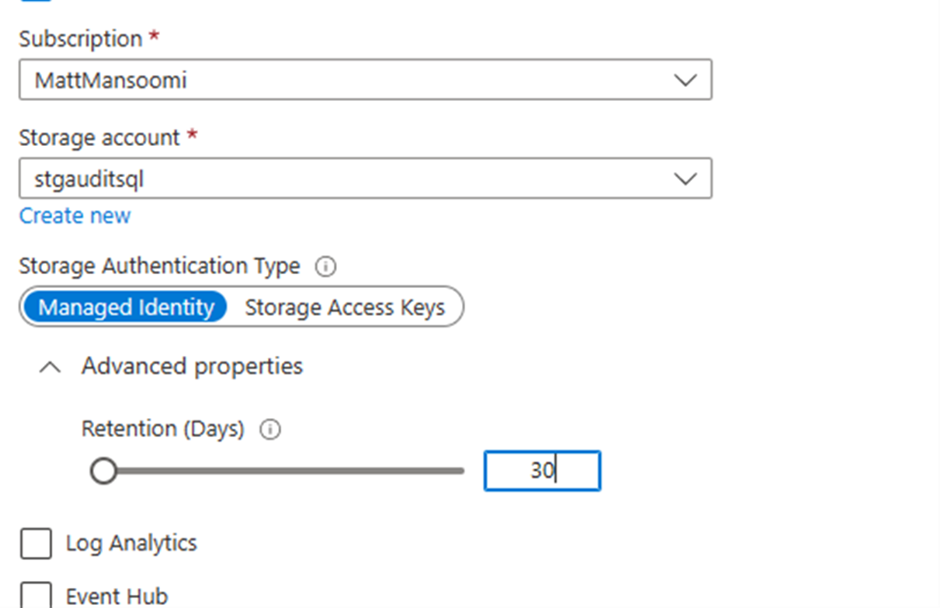Click the Advanced properties heading text
Screen dimensions: 940x608
192,367
